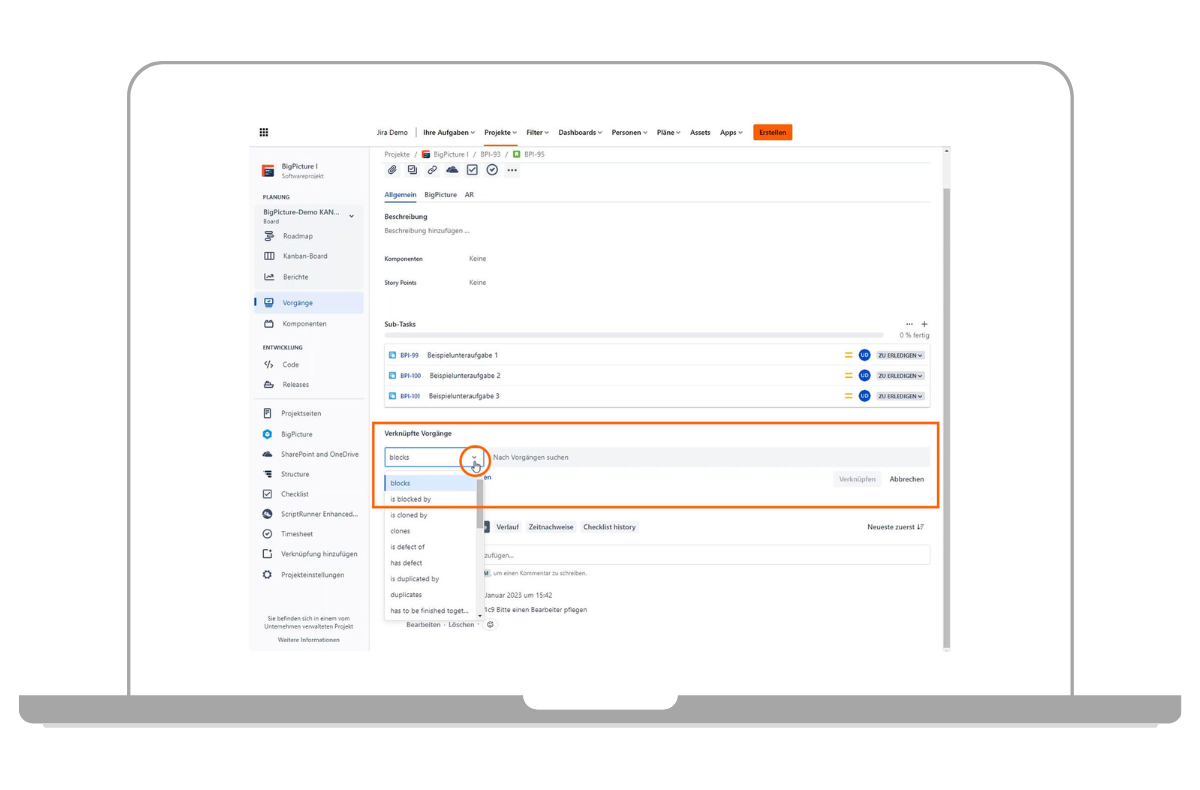
Task: Toggle sort order Neueste zuerst
Action: point(895,527)
